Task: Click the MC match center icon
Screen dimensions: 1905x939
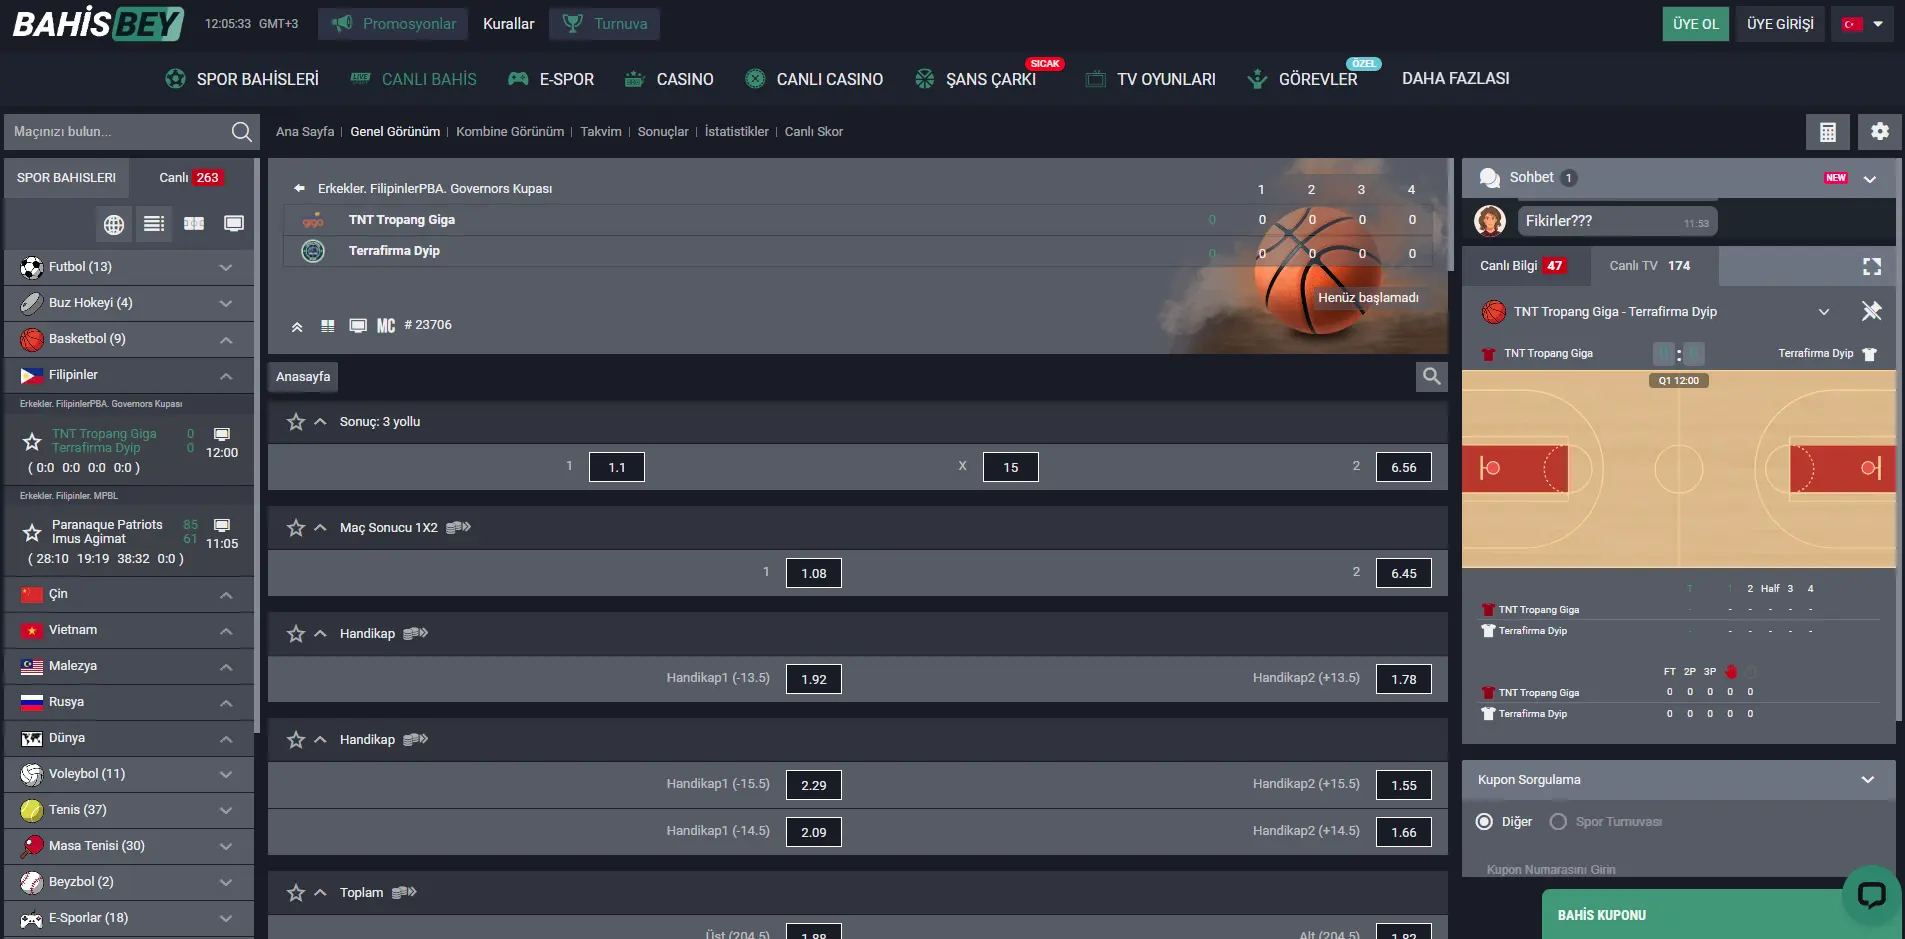Action: click(x=386, y=326)
